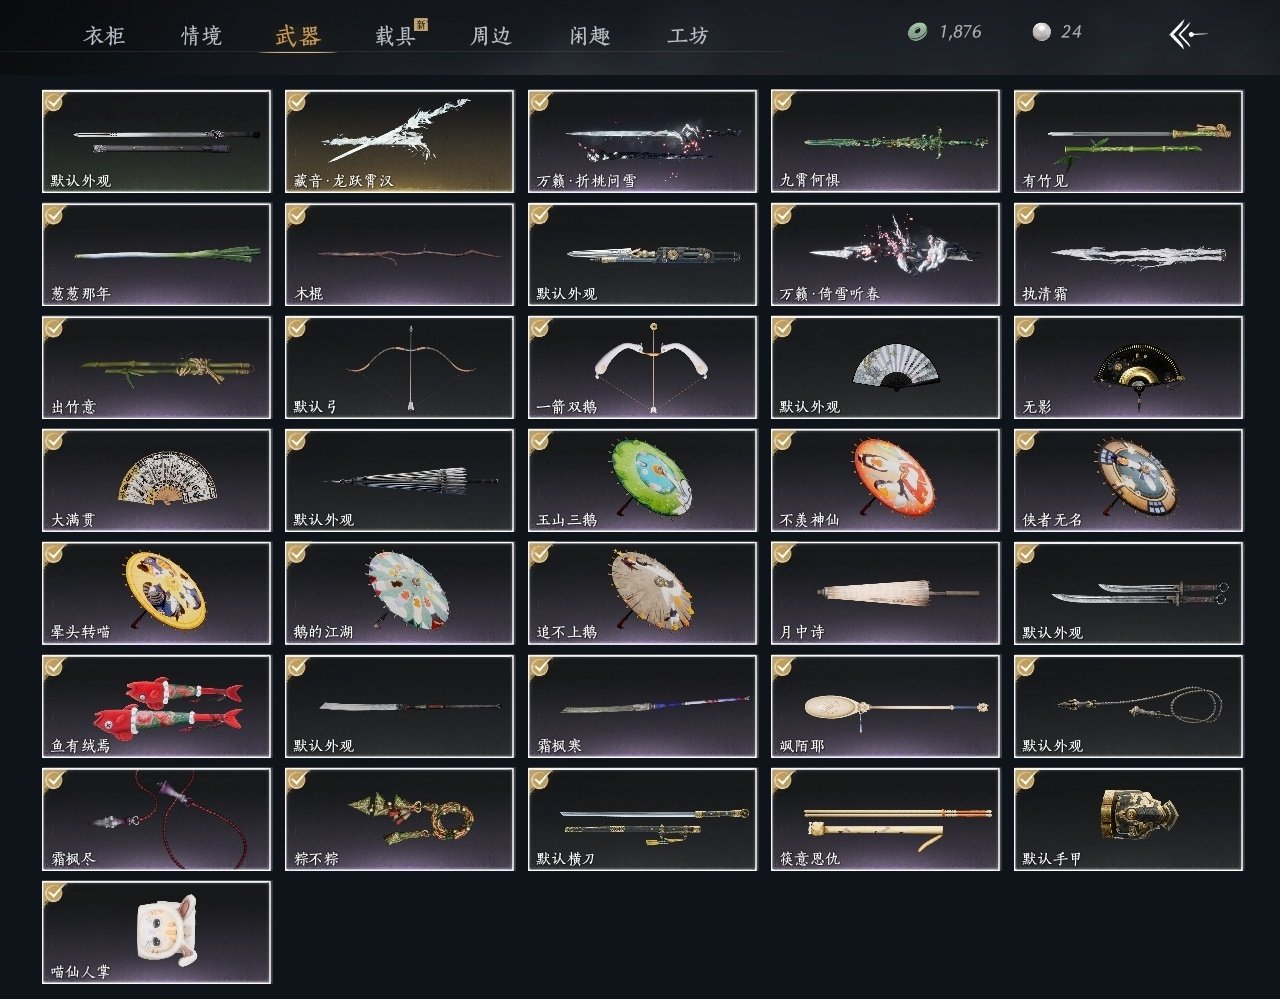Open the 载具 tab
Screen dimensions: 1280x999
[395, 36]
